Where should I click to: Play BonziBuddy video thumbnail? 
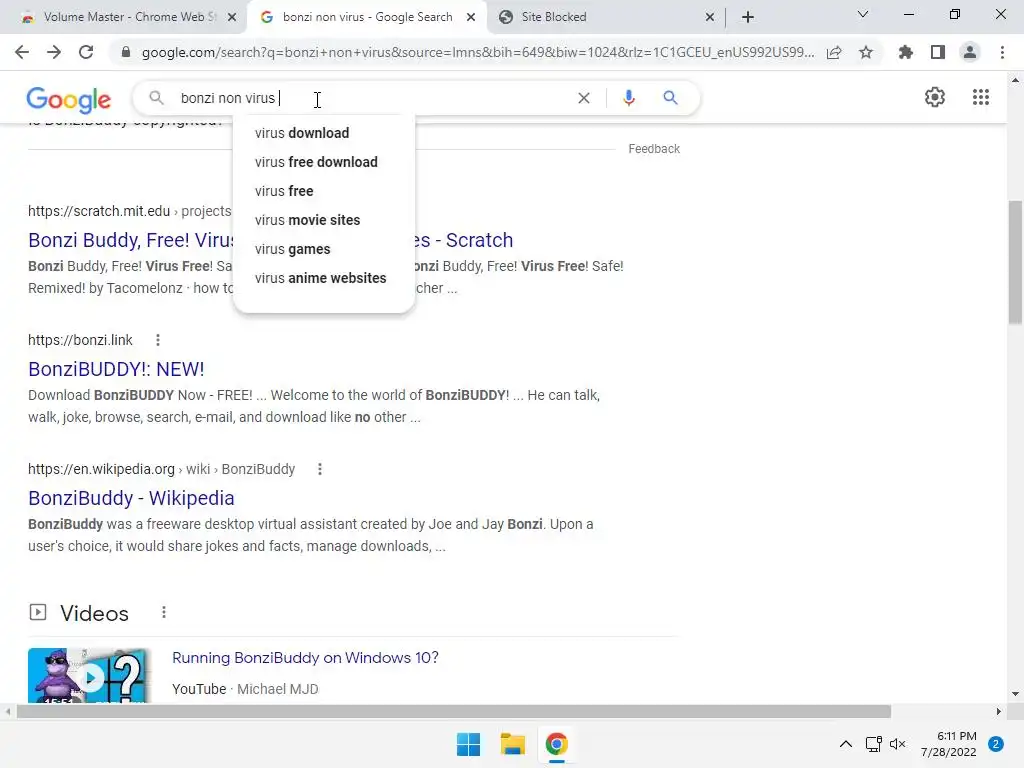pos(89,676)
